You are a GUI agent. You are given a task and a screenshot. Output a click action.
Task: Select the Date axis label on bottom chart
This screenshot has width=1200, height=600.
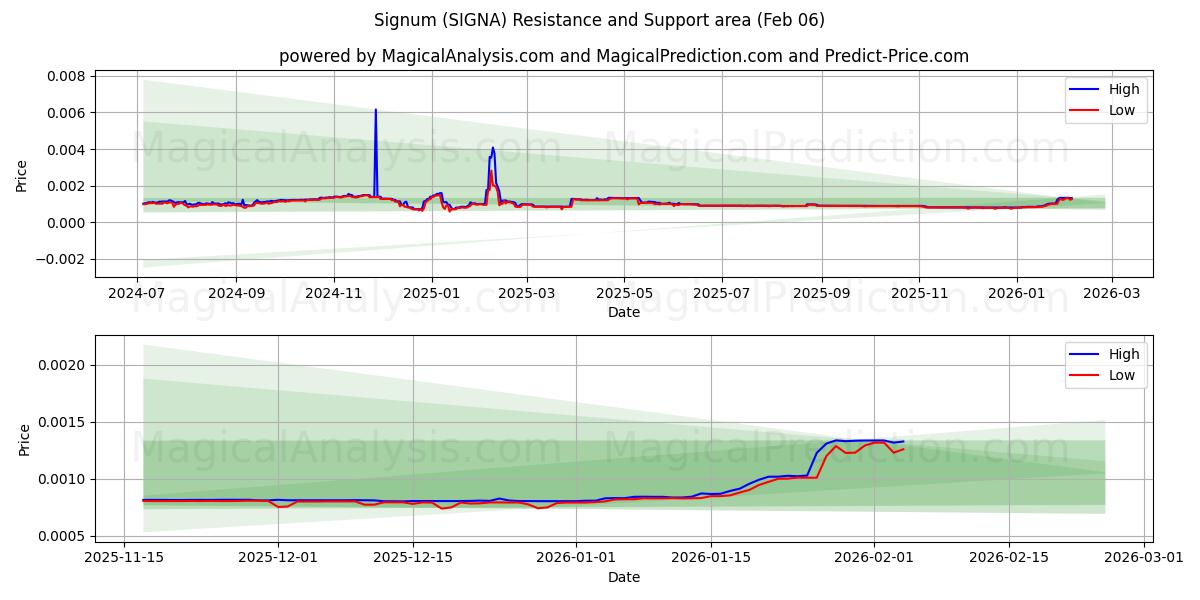tap(623, 577)
